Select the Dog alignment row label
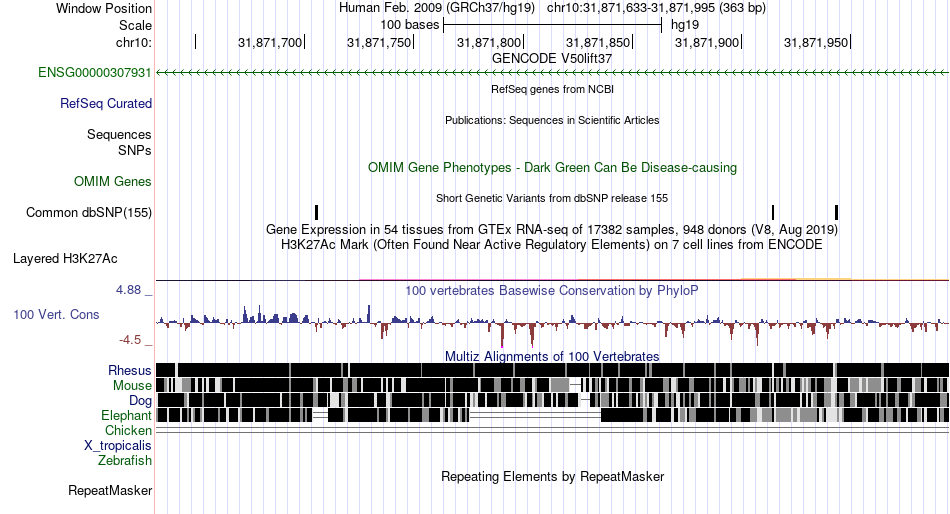 point(140,401)
